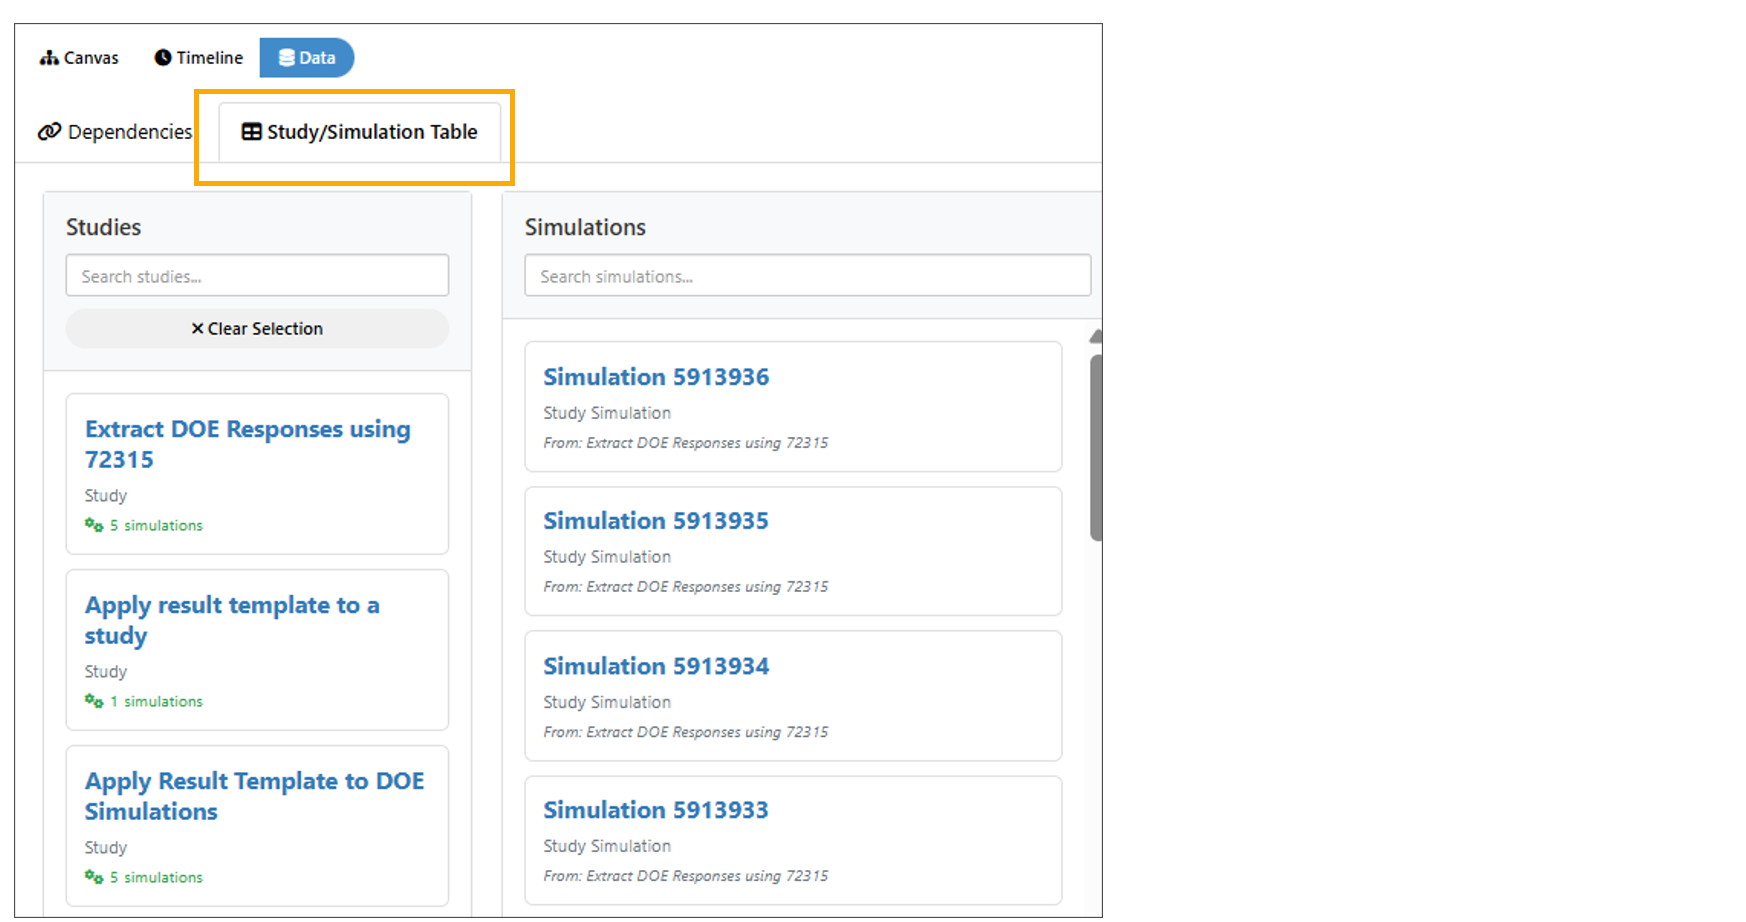Click the Canvas hierarchy icon
This screenshot has height=922, width=1746.
point(49,58)
